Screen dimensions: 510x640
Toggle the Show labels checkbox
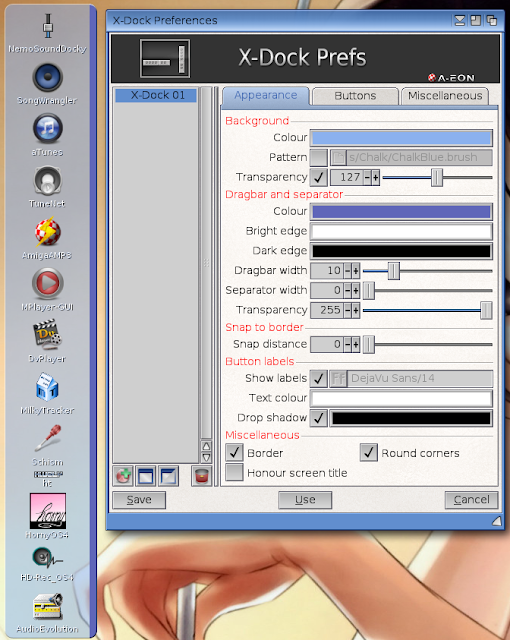[x=319, y=379]
